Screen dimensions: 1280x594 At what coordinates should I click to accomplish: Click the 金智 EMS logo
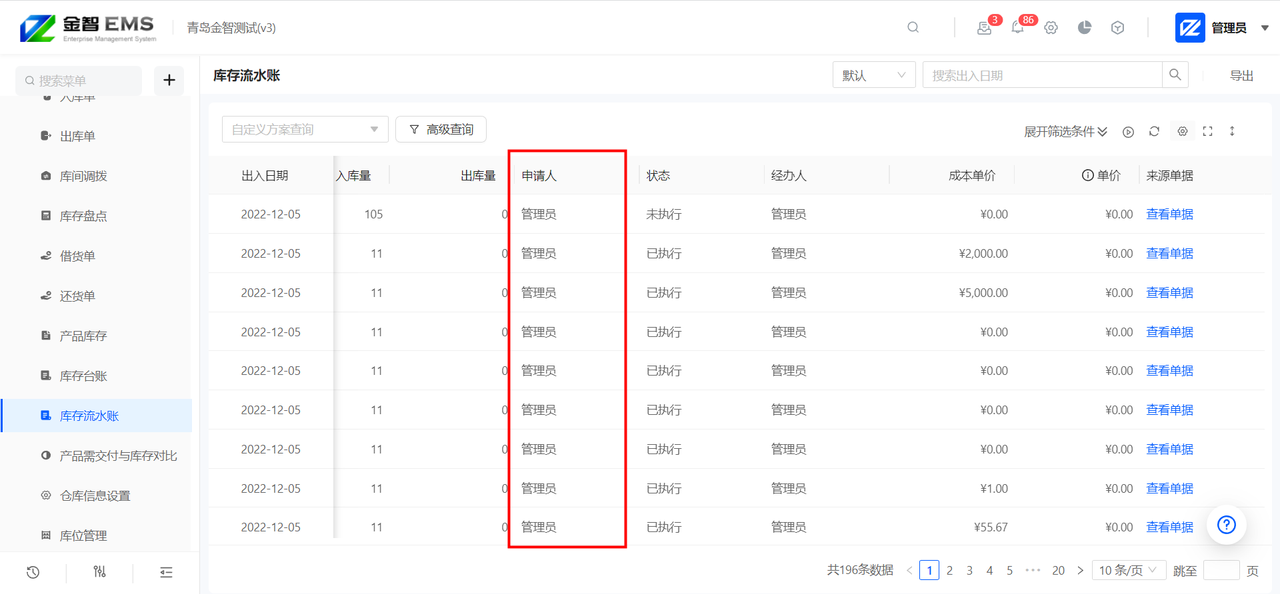(88, 28)
